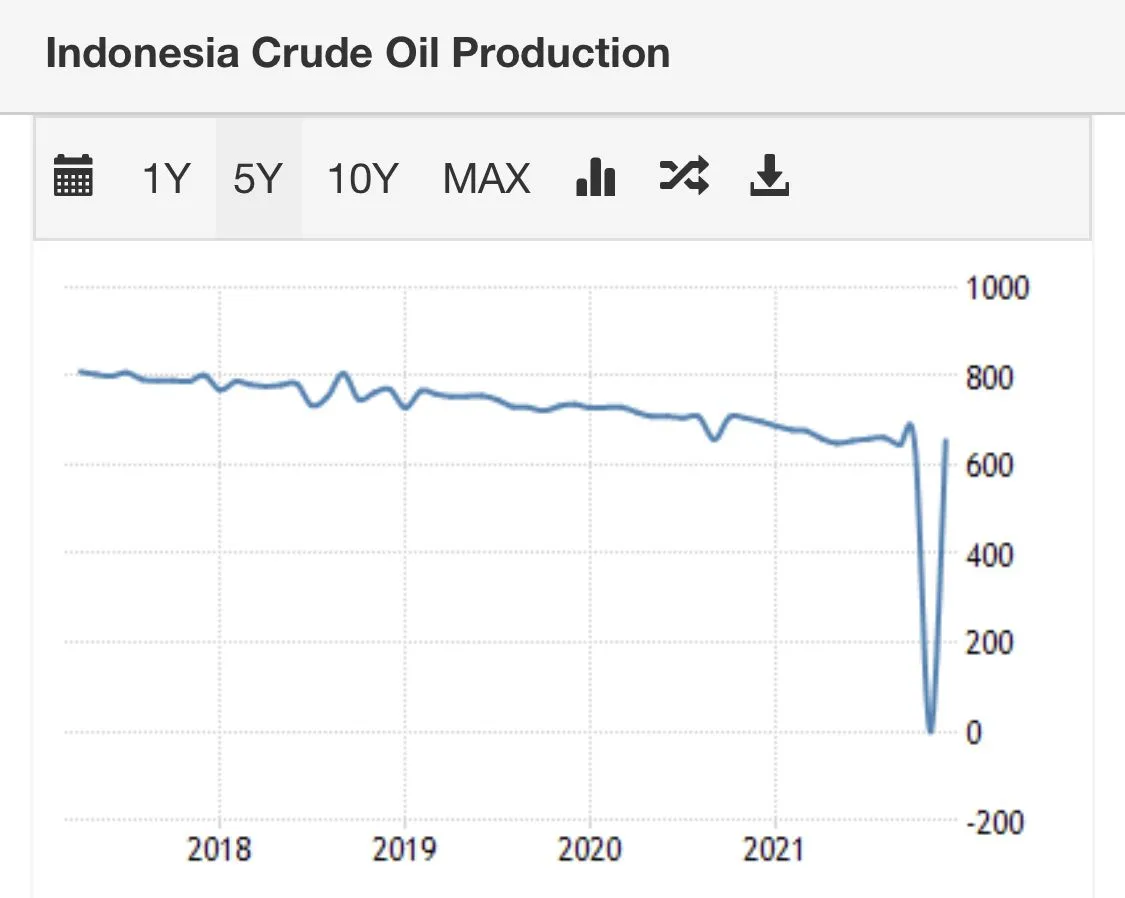Switch to the 10Y time range
The image size is (1125, 898).
pyautogui.click(x=363, y=179)
